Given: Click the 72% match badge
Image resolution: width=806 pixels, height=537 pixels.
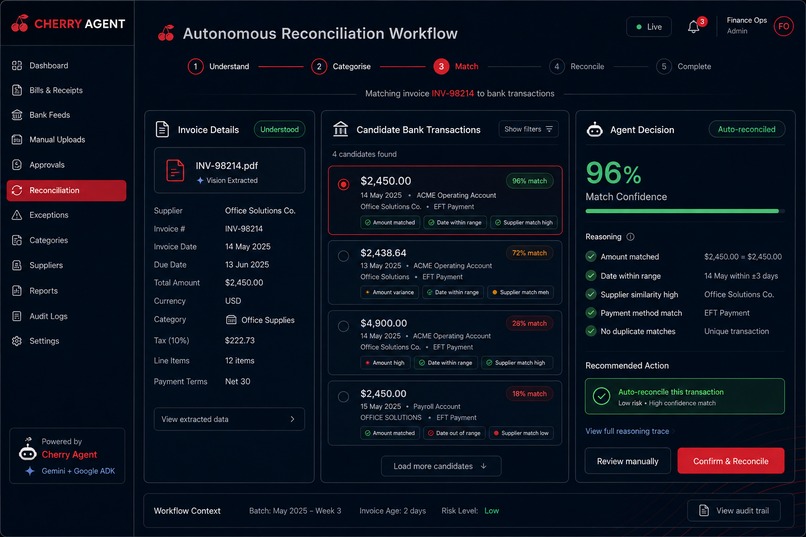Looking at the screenshot, I should click(x=529, y=253).
